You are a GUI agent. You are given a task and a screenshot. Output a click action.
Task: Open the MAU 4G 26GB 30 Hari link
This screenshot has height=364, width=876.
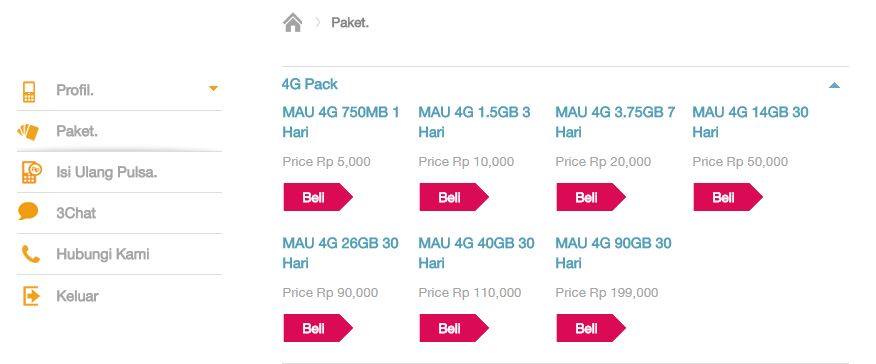pyautogui.click(x=340, y=253)
